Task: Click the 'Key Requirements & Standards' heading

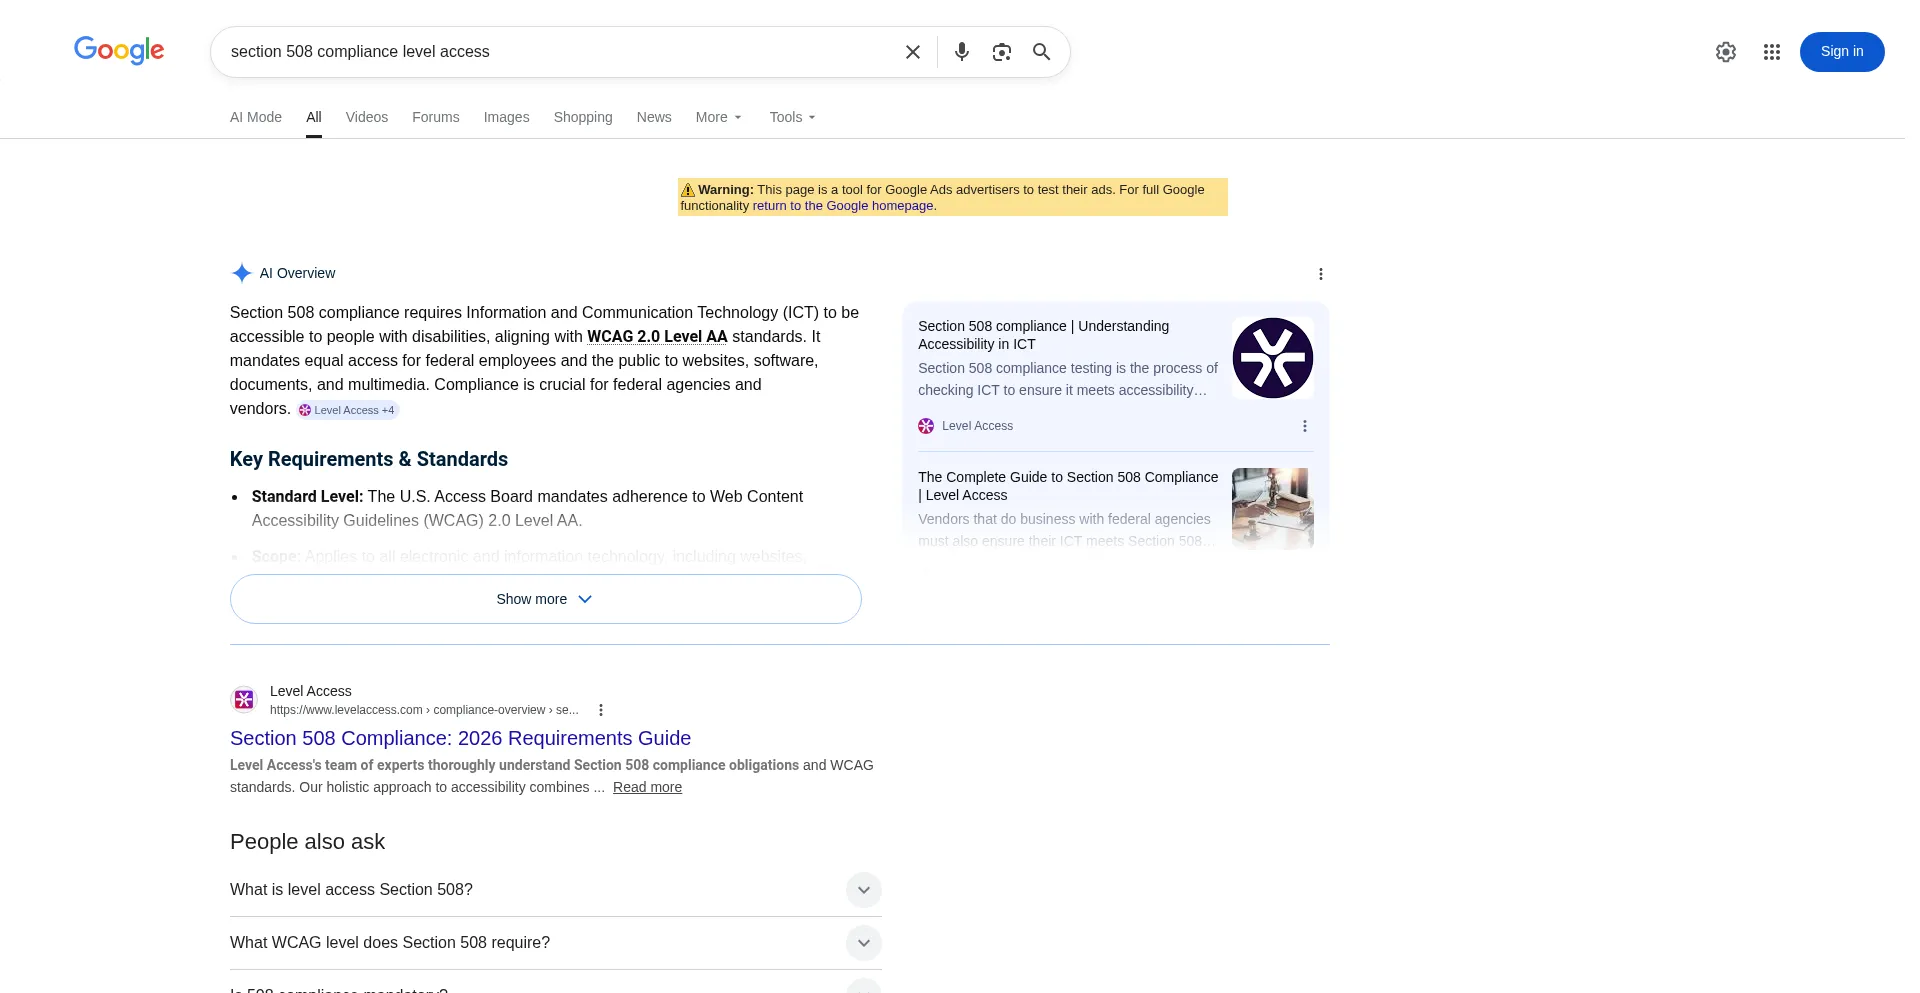Action: pos(369,459)
